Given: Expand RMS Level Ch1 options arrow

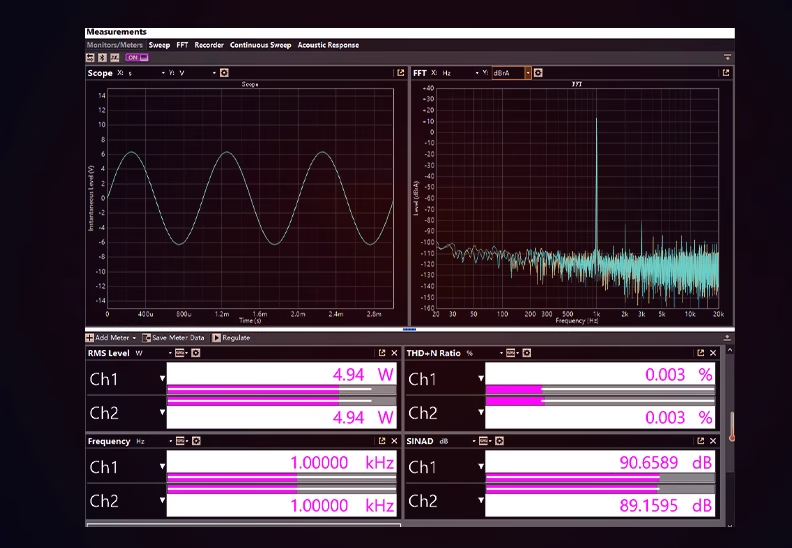Looking at the screenshot, I should [x=162, y=379].
